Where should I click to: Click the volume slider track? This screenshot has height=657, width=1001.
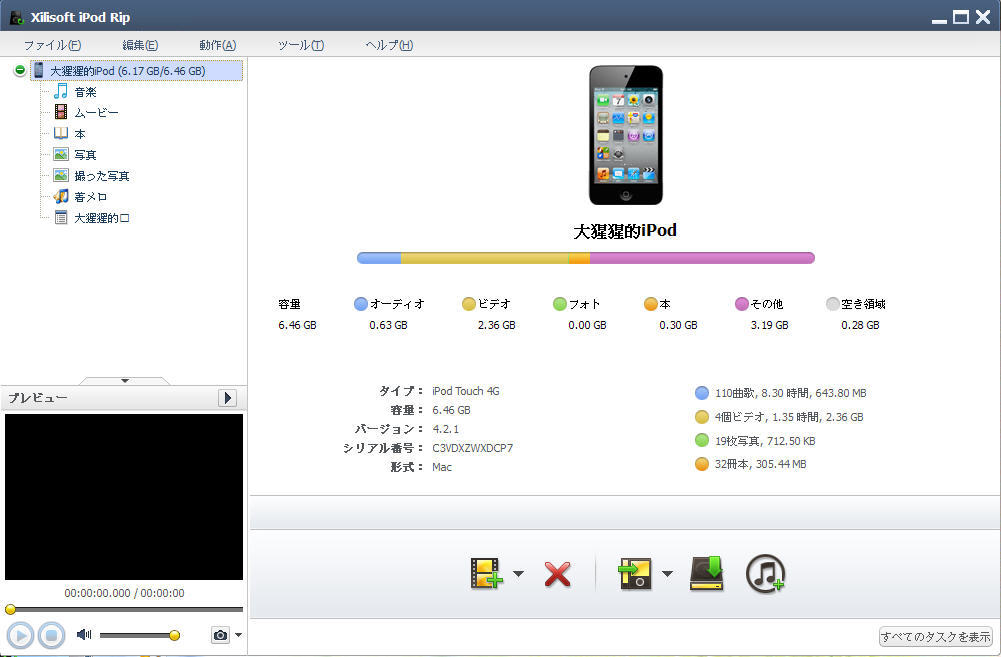(137, 635)
